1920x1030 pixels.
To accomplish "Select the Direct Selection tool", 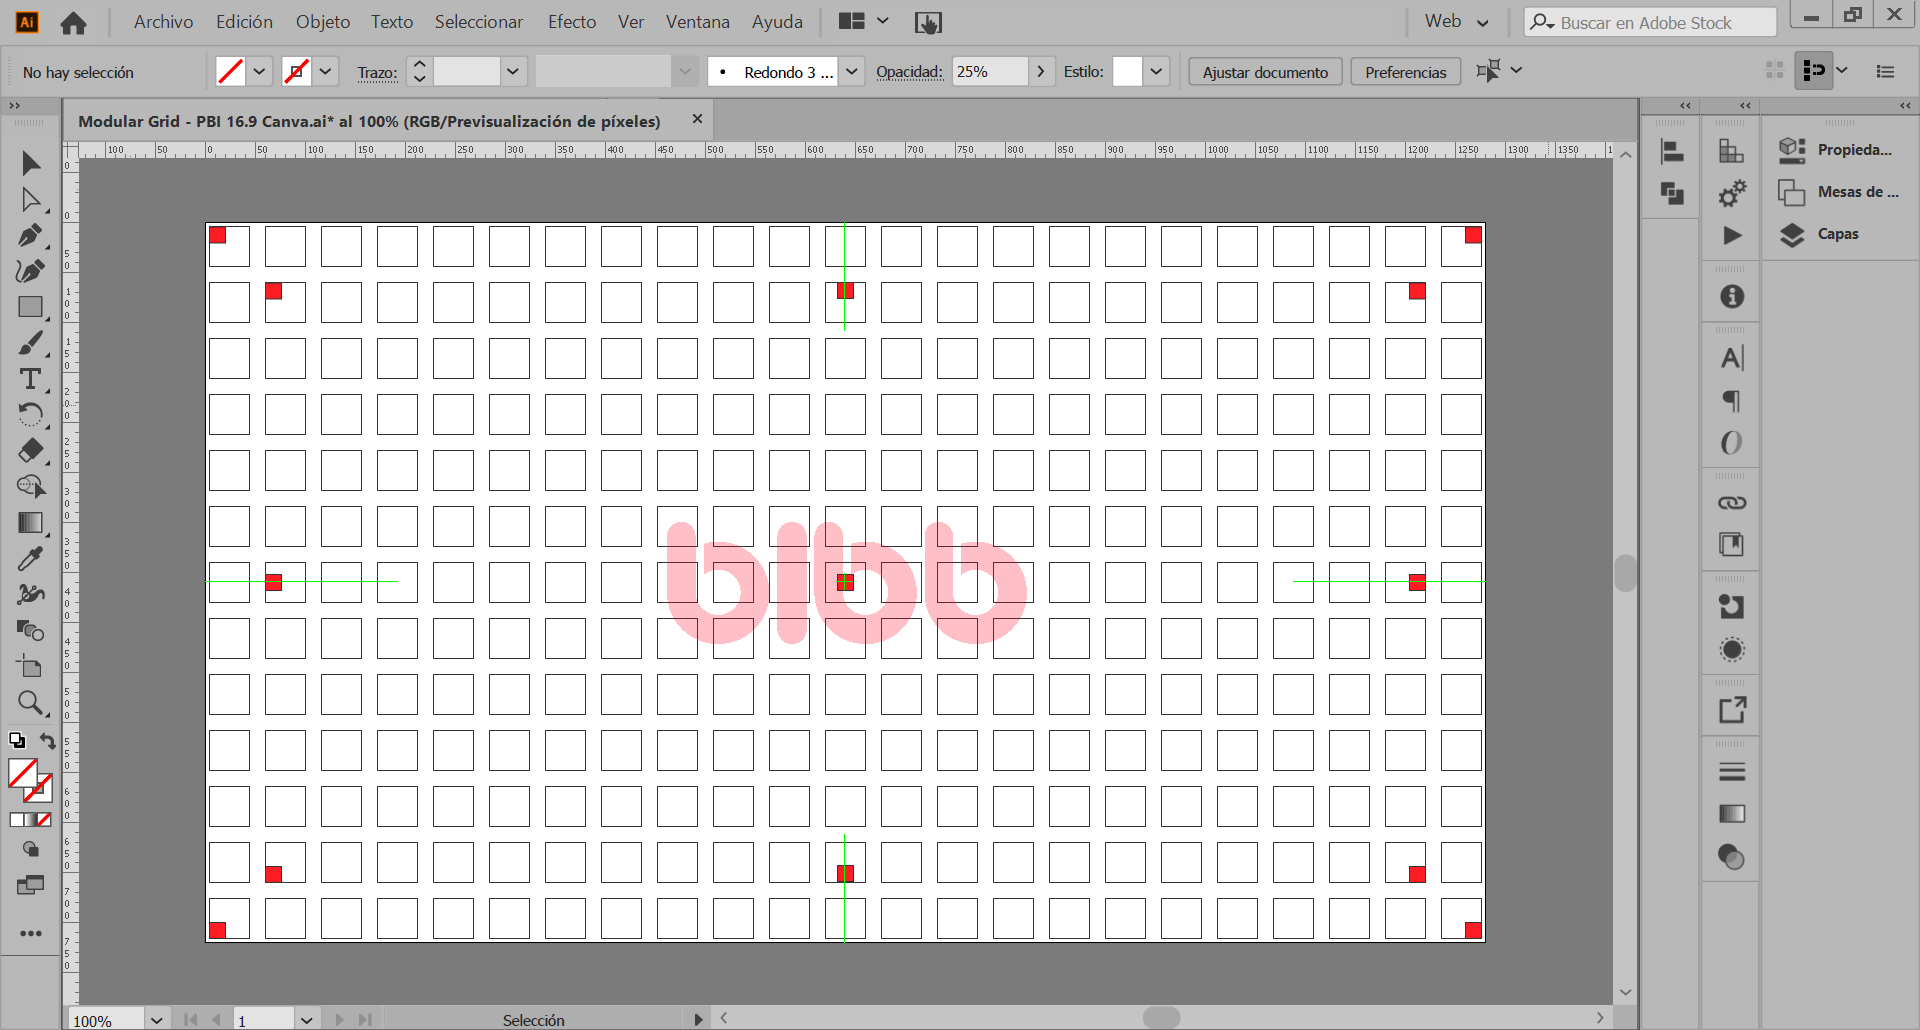I will coord(30,200).
